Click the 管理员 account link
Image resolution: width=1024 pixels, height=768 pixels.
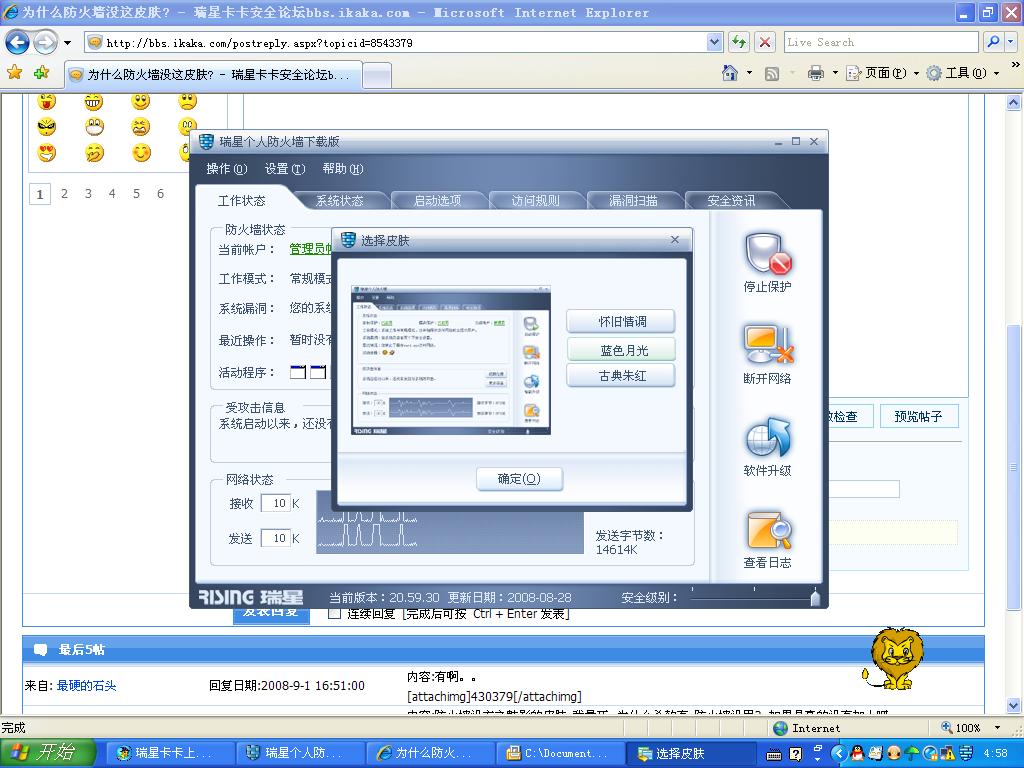[311, 249]
